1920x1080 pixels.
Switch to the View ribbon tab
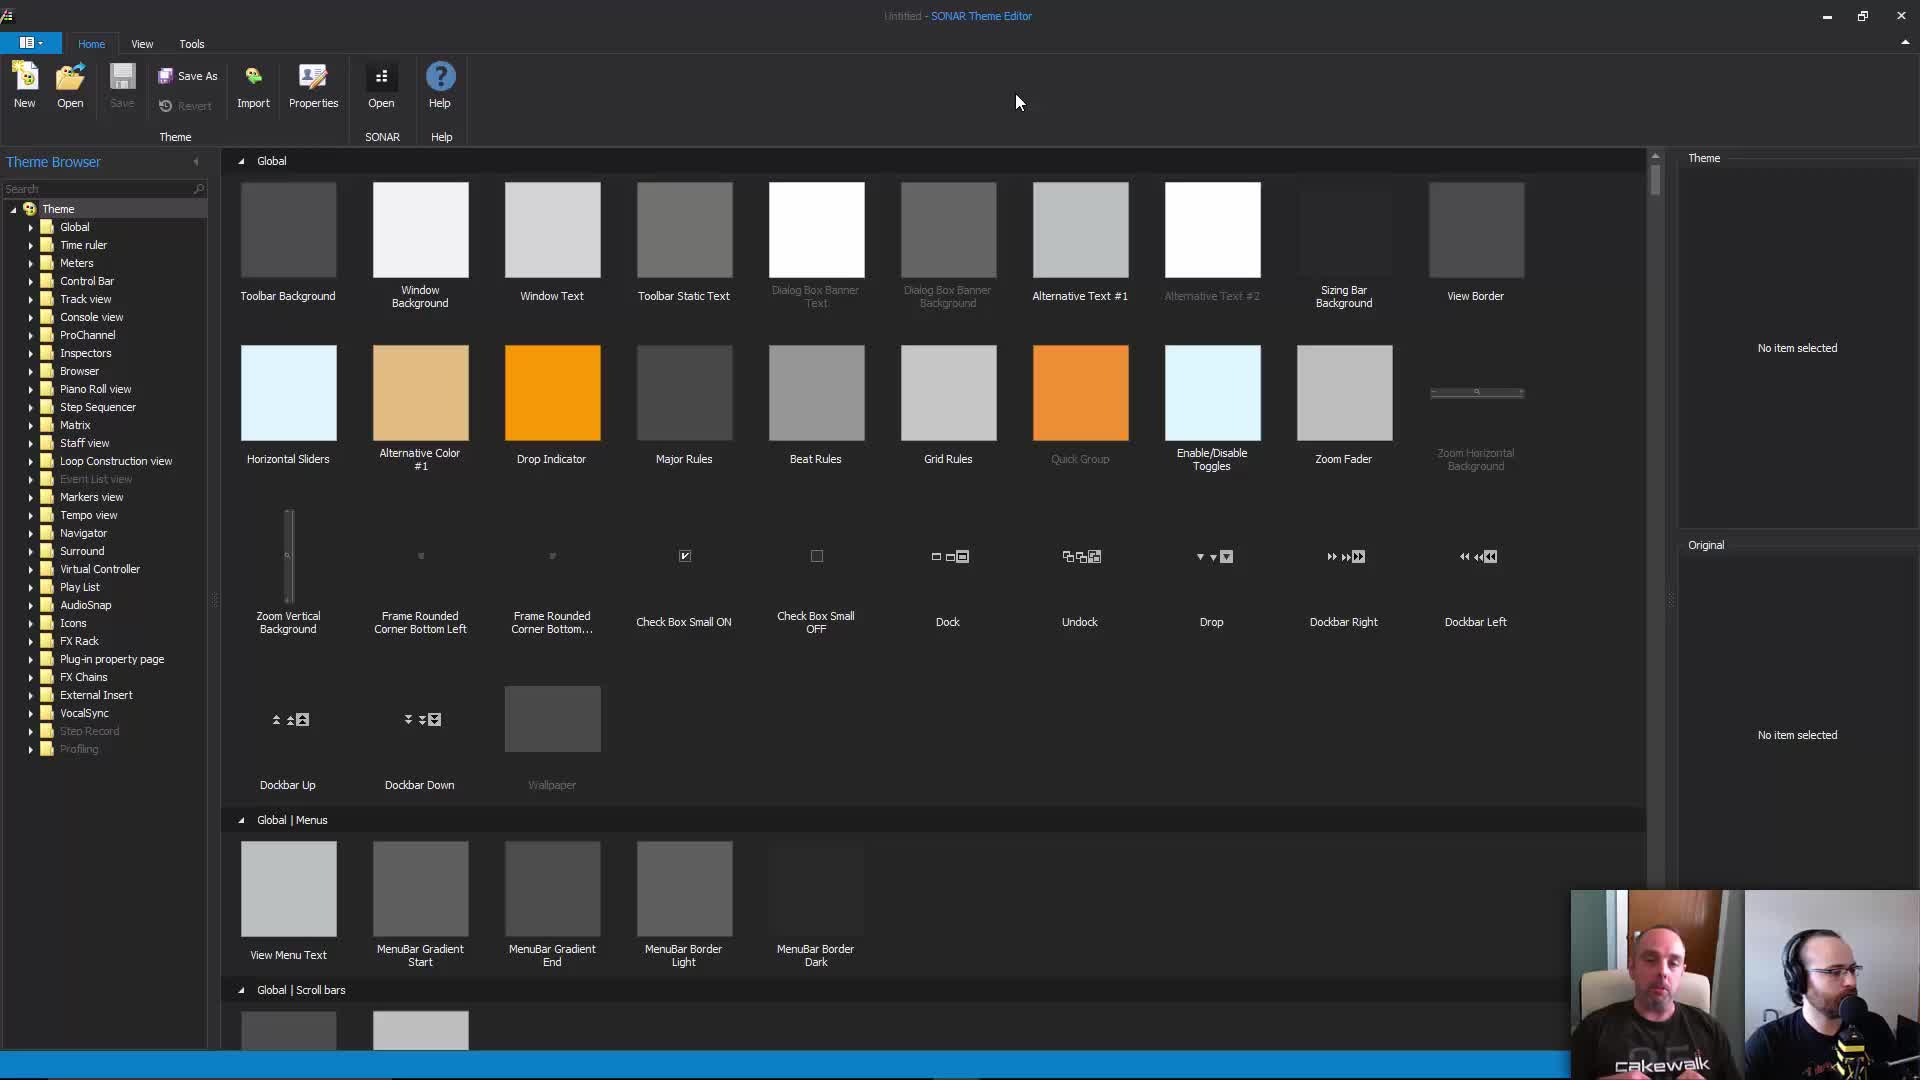tap(142, 44)
